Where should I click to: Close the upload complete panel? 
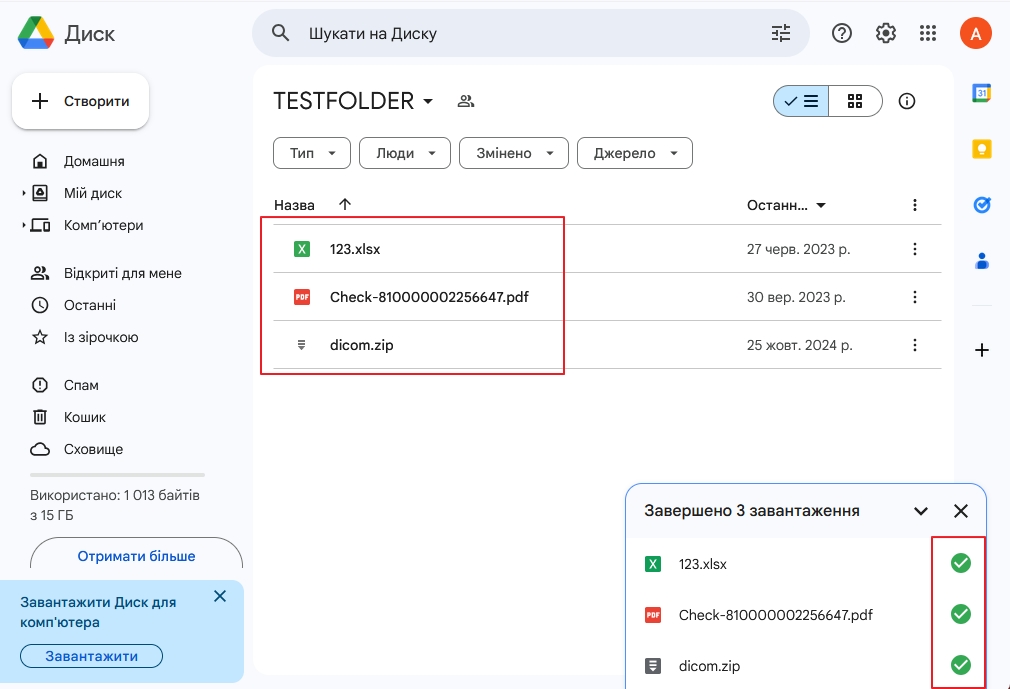click(x=960, y=511)
